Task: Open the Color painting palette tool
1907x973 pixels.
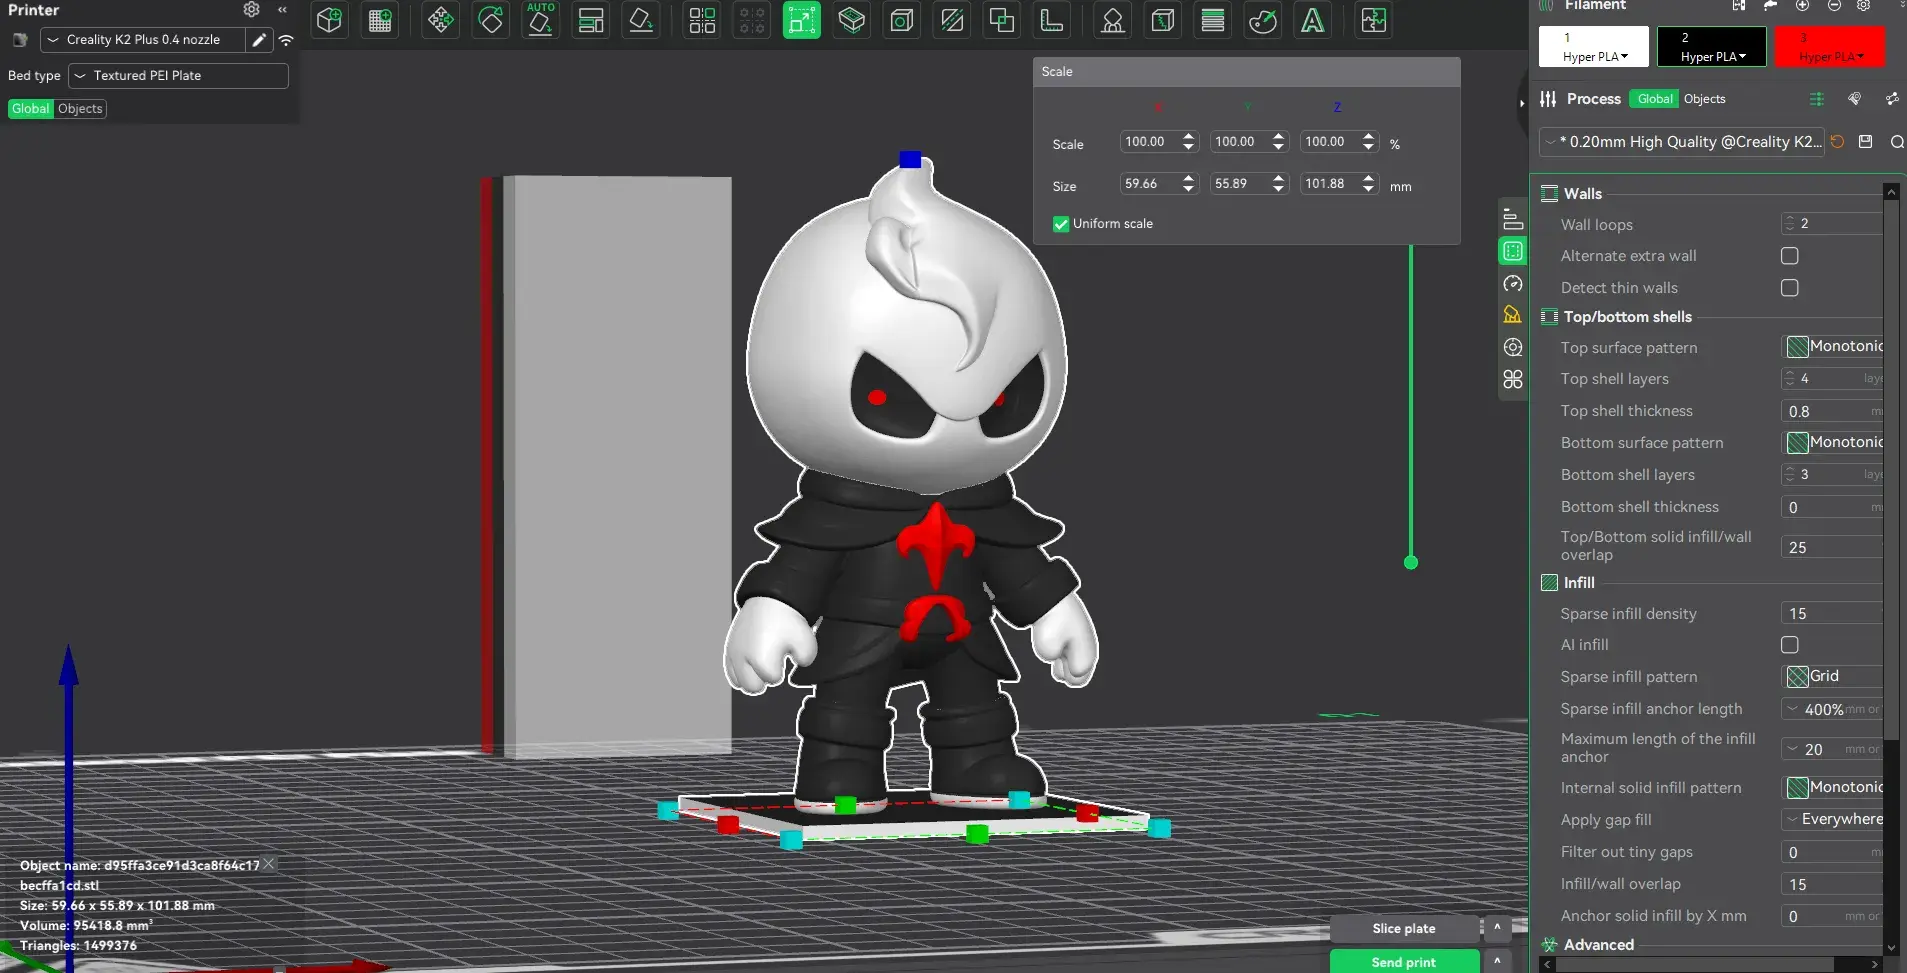Action: 1263,20
